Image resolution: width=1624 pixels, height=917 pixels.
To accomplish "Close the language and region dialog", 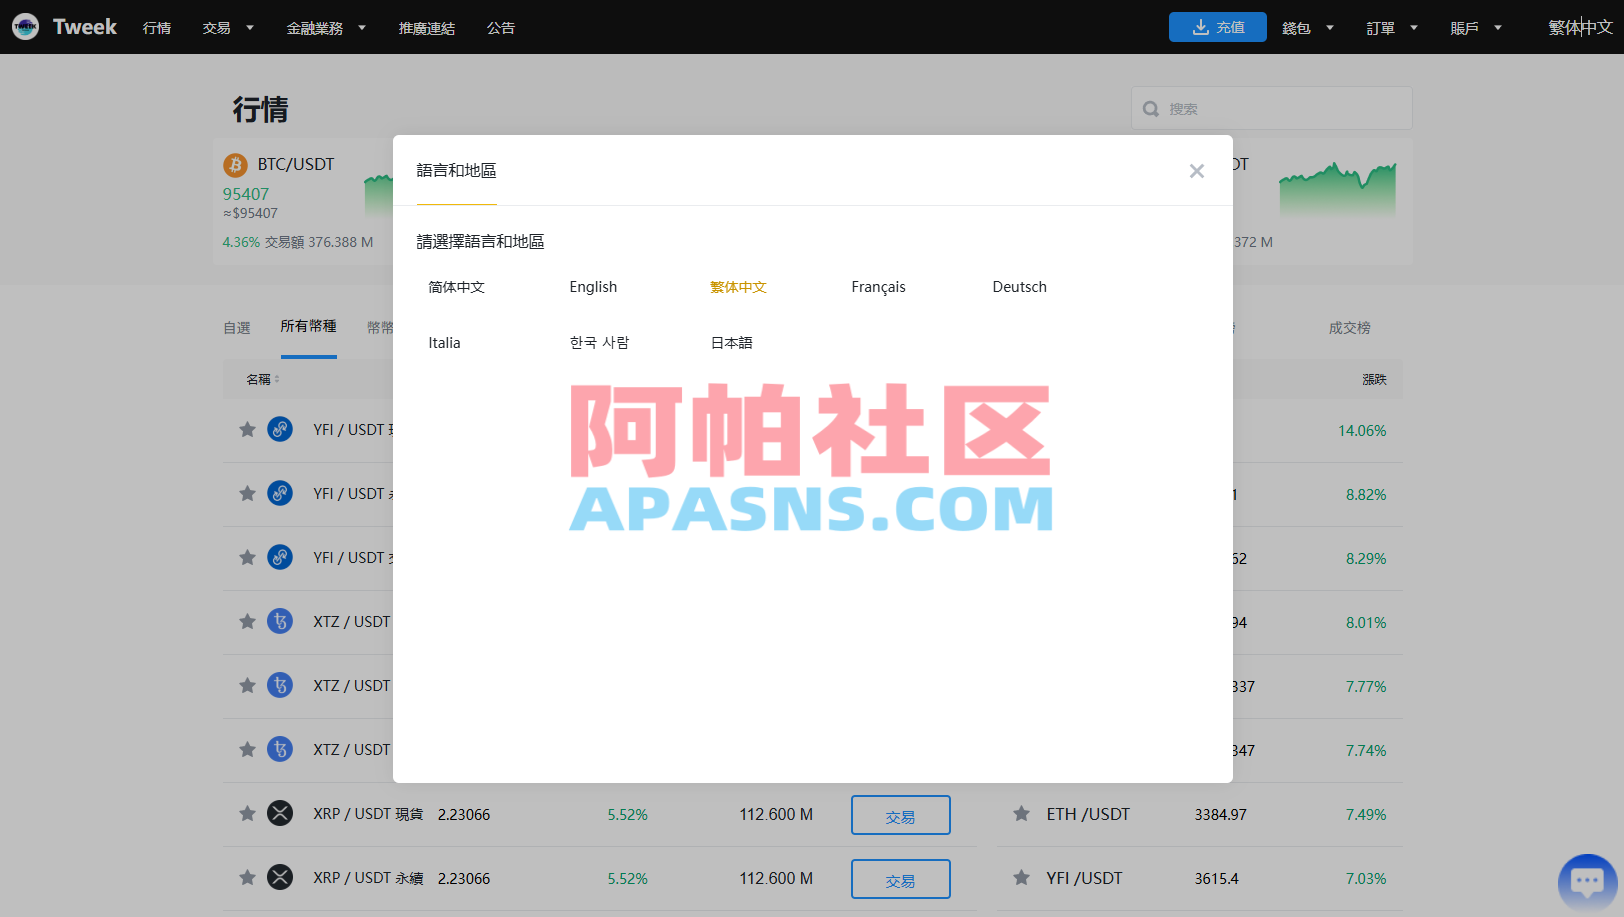I will tap(1196, 171).
